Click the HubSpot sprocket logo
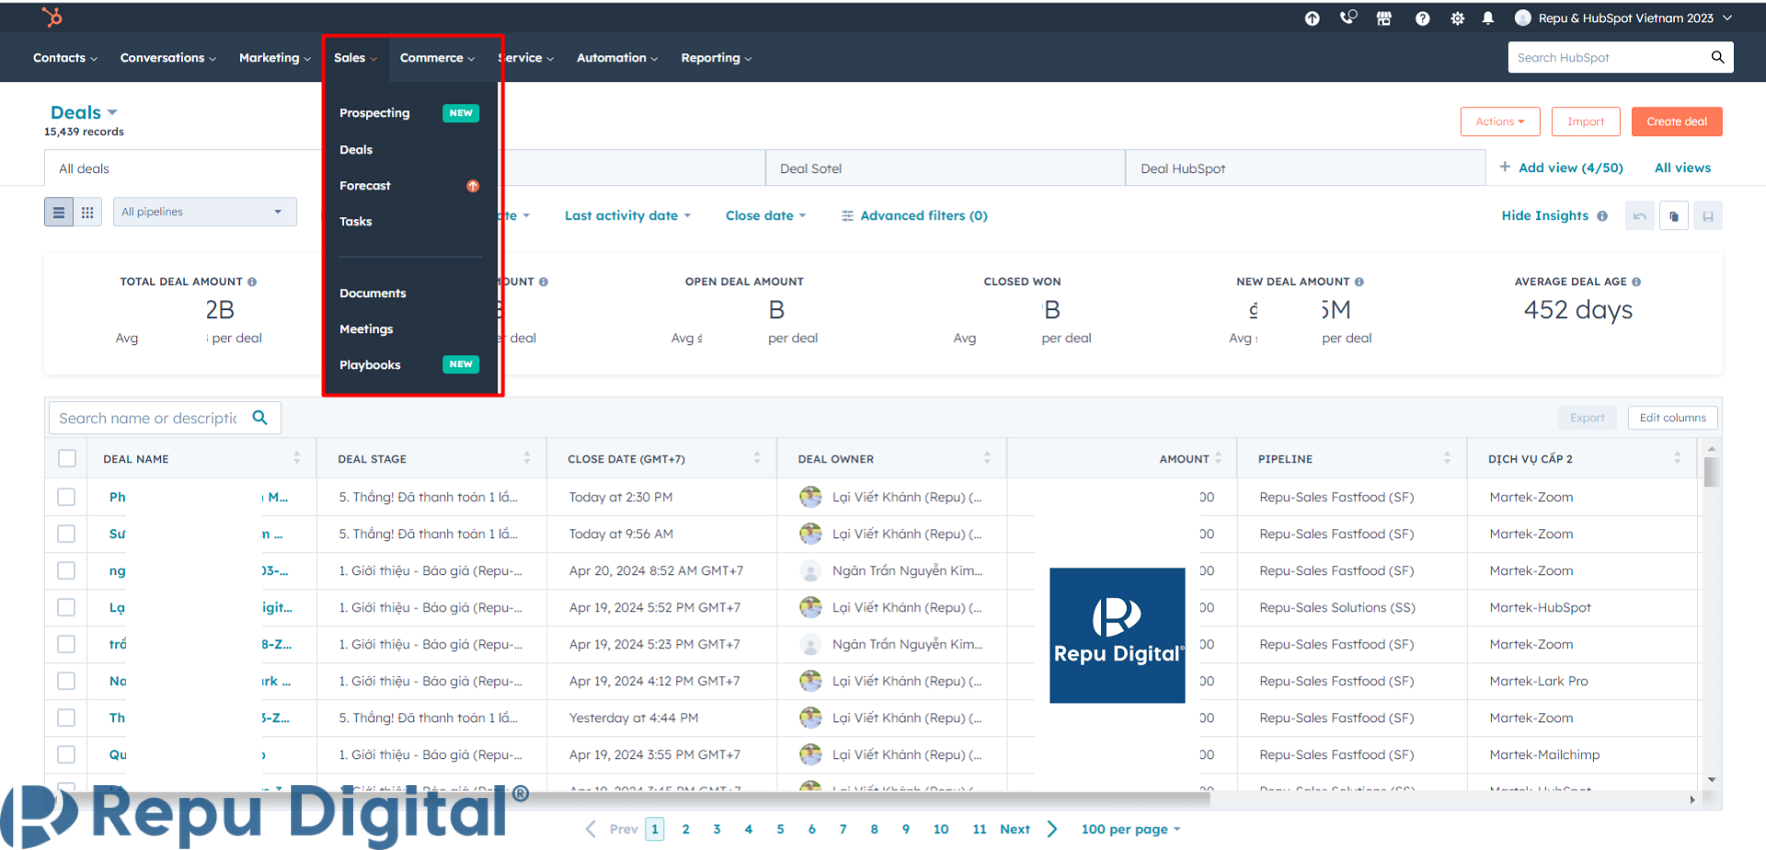1766x850 pixels. tap(52, 17)
